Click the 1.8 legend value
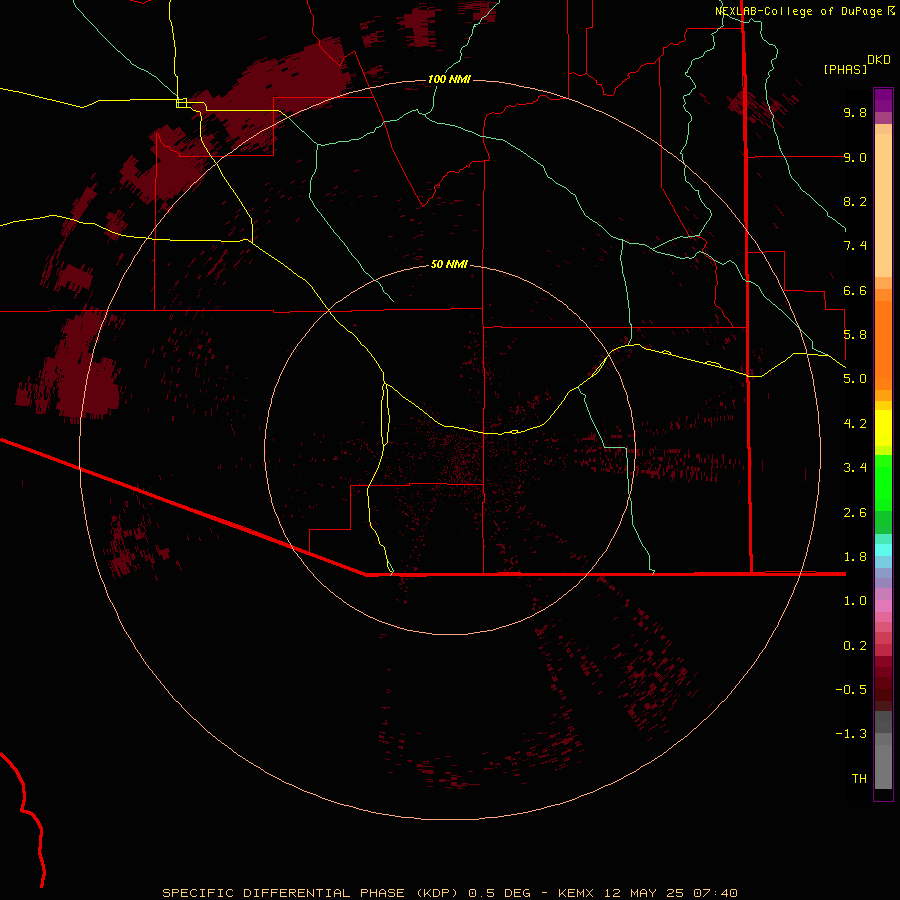 (x=855, y=557)
